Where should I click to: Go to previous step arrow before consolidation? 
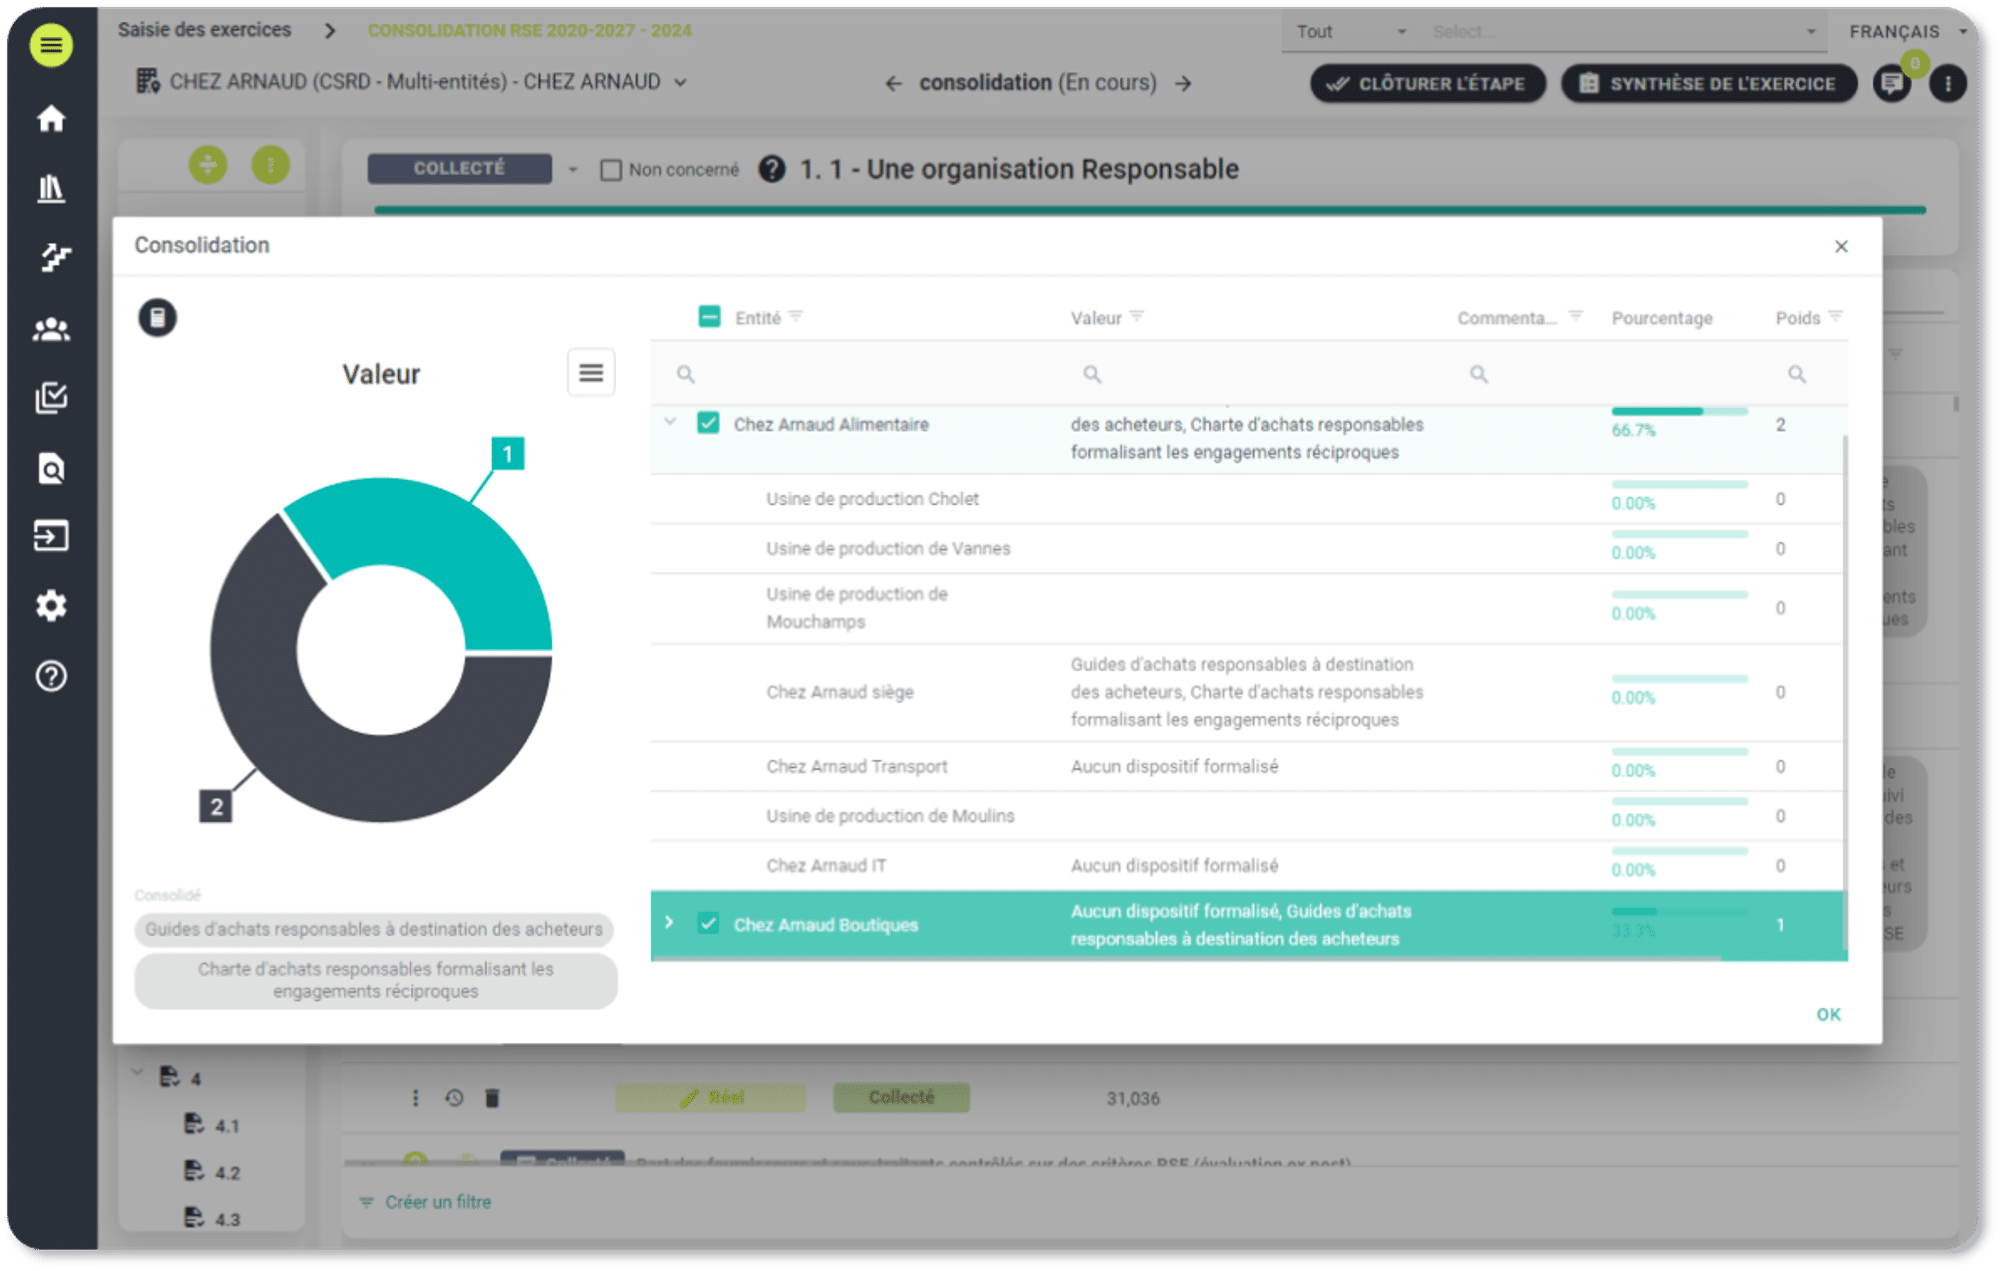click(893, 84)
